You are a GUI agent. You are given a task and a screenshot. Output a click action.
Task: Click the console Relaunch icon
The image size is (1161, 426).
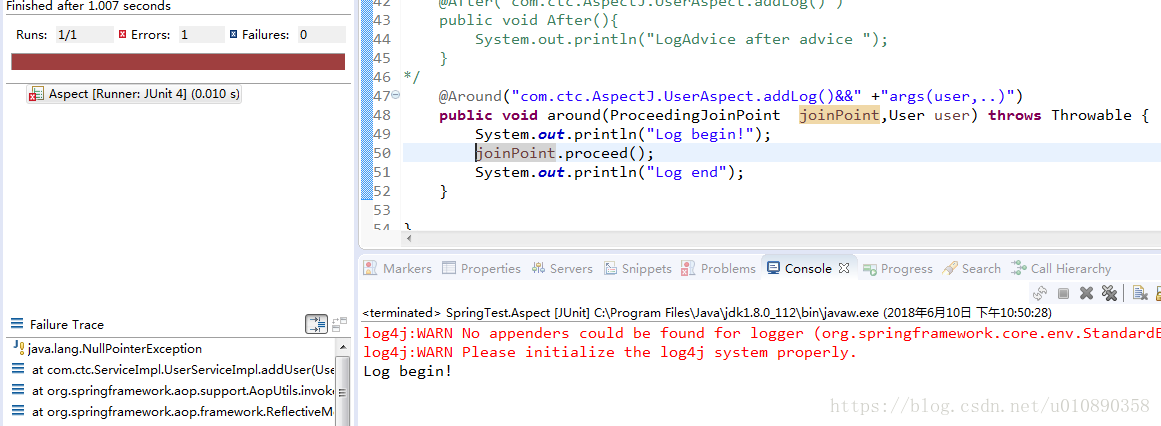tap(1039, 293)
